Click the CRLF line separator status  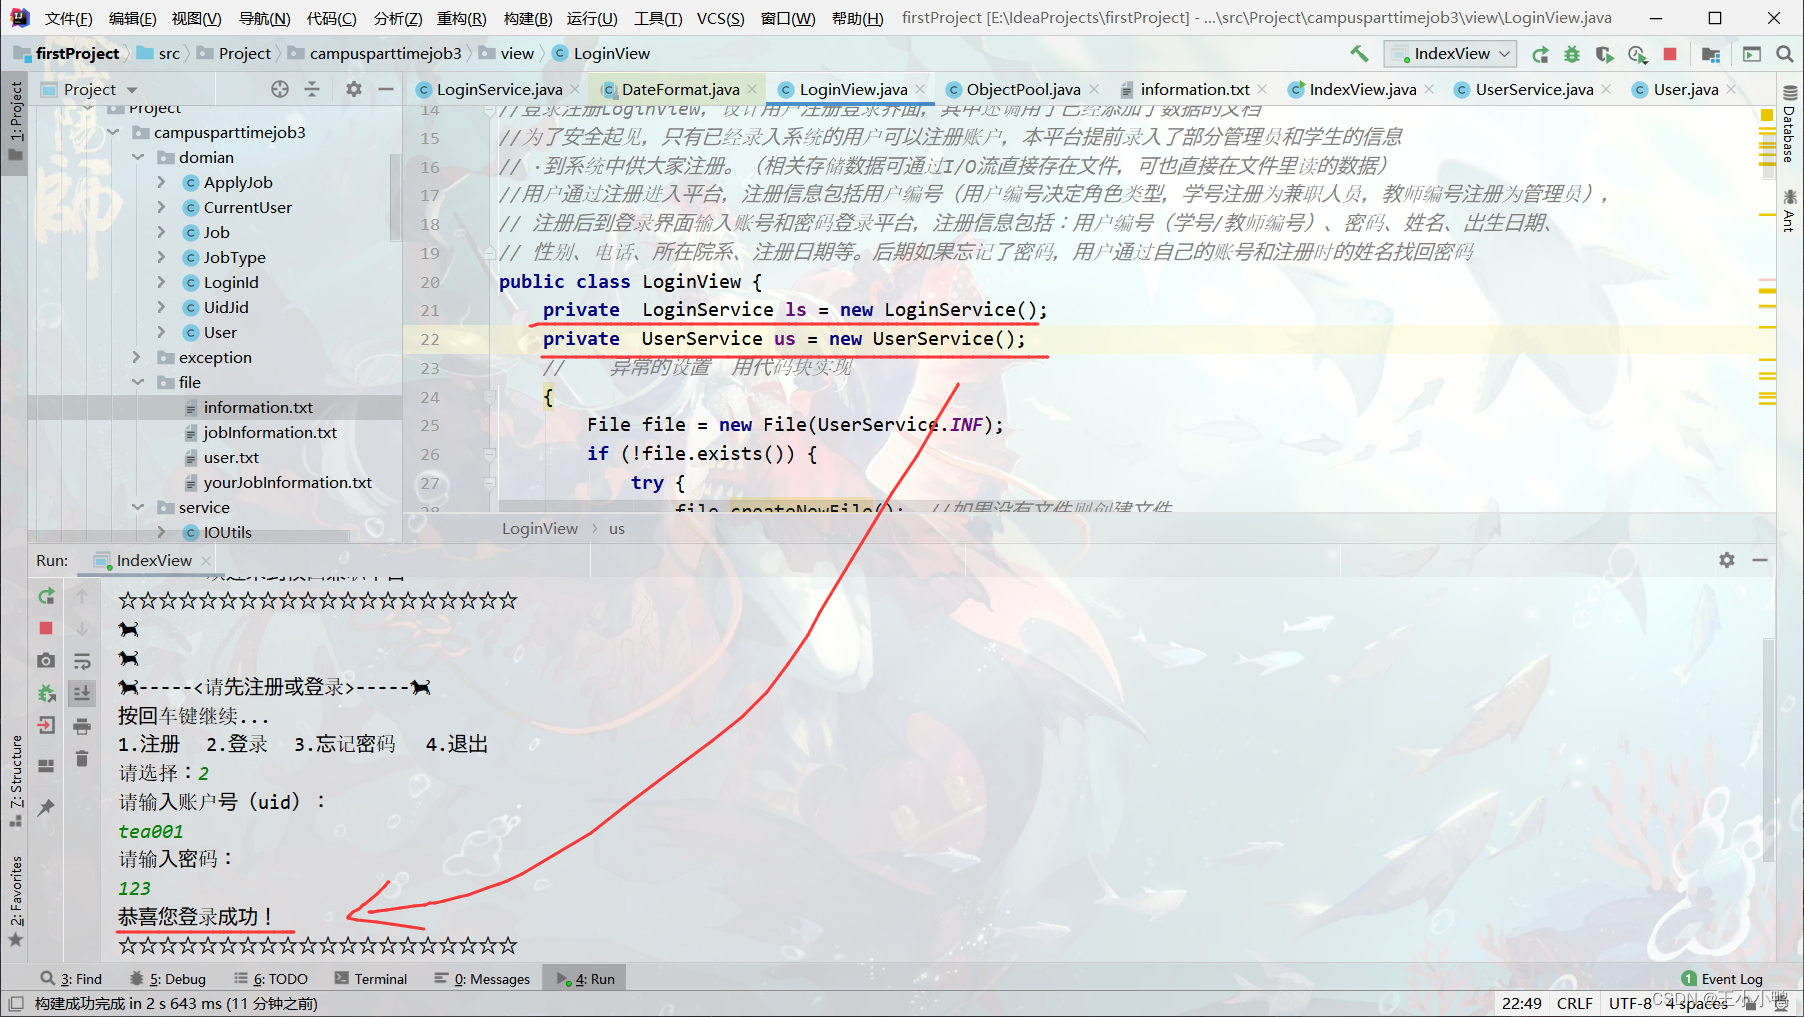[x=1574, y=1003]
